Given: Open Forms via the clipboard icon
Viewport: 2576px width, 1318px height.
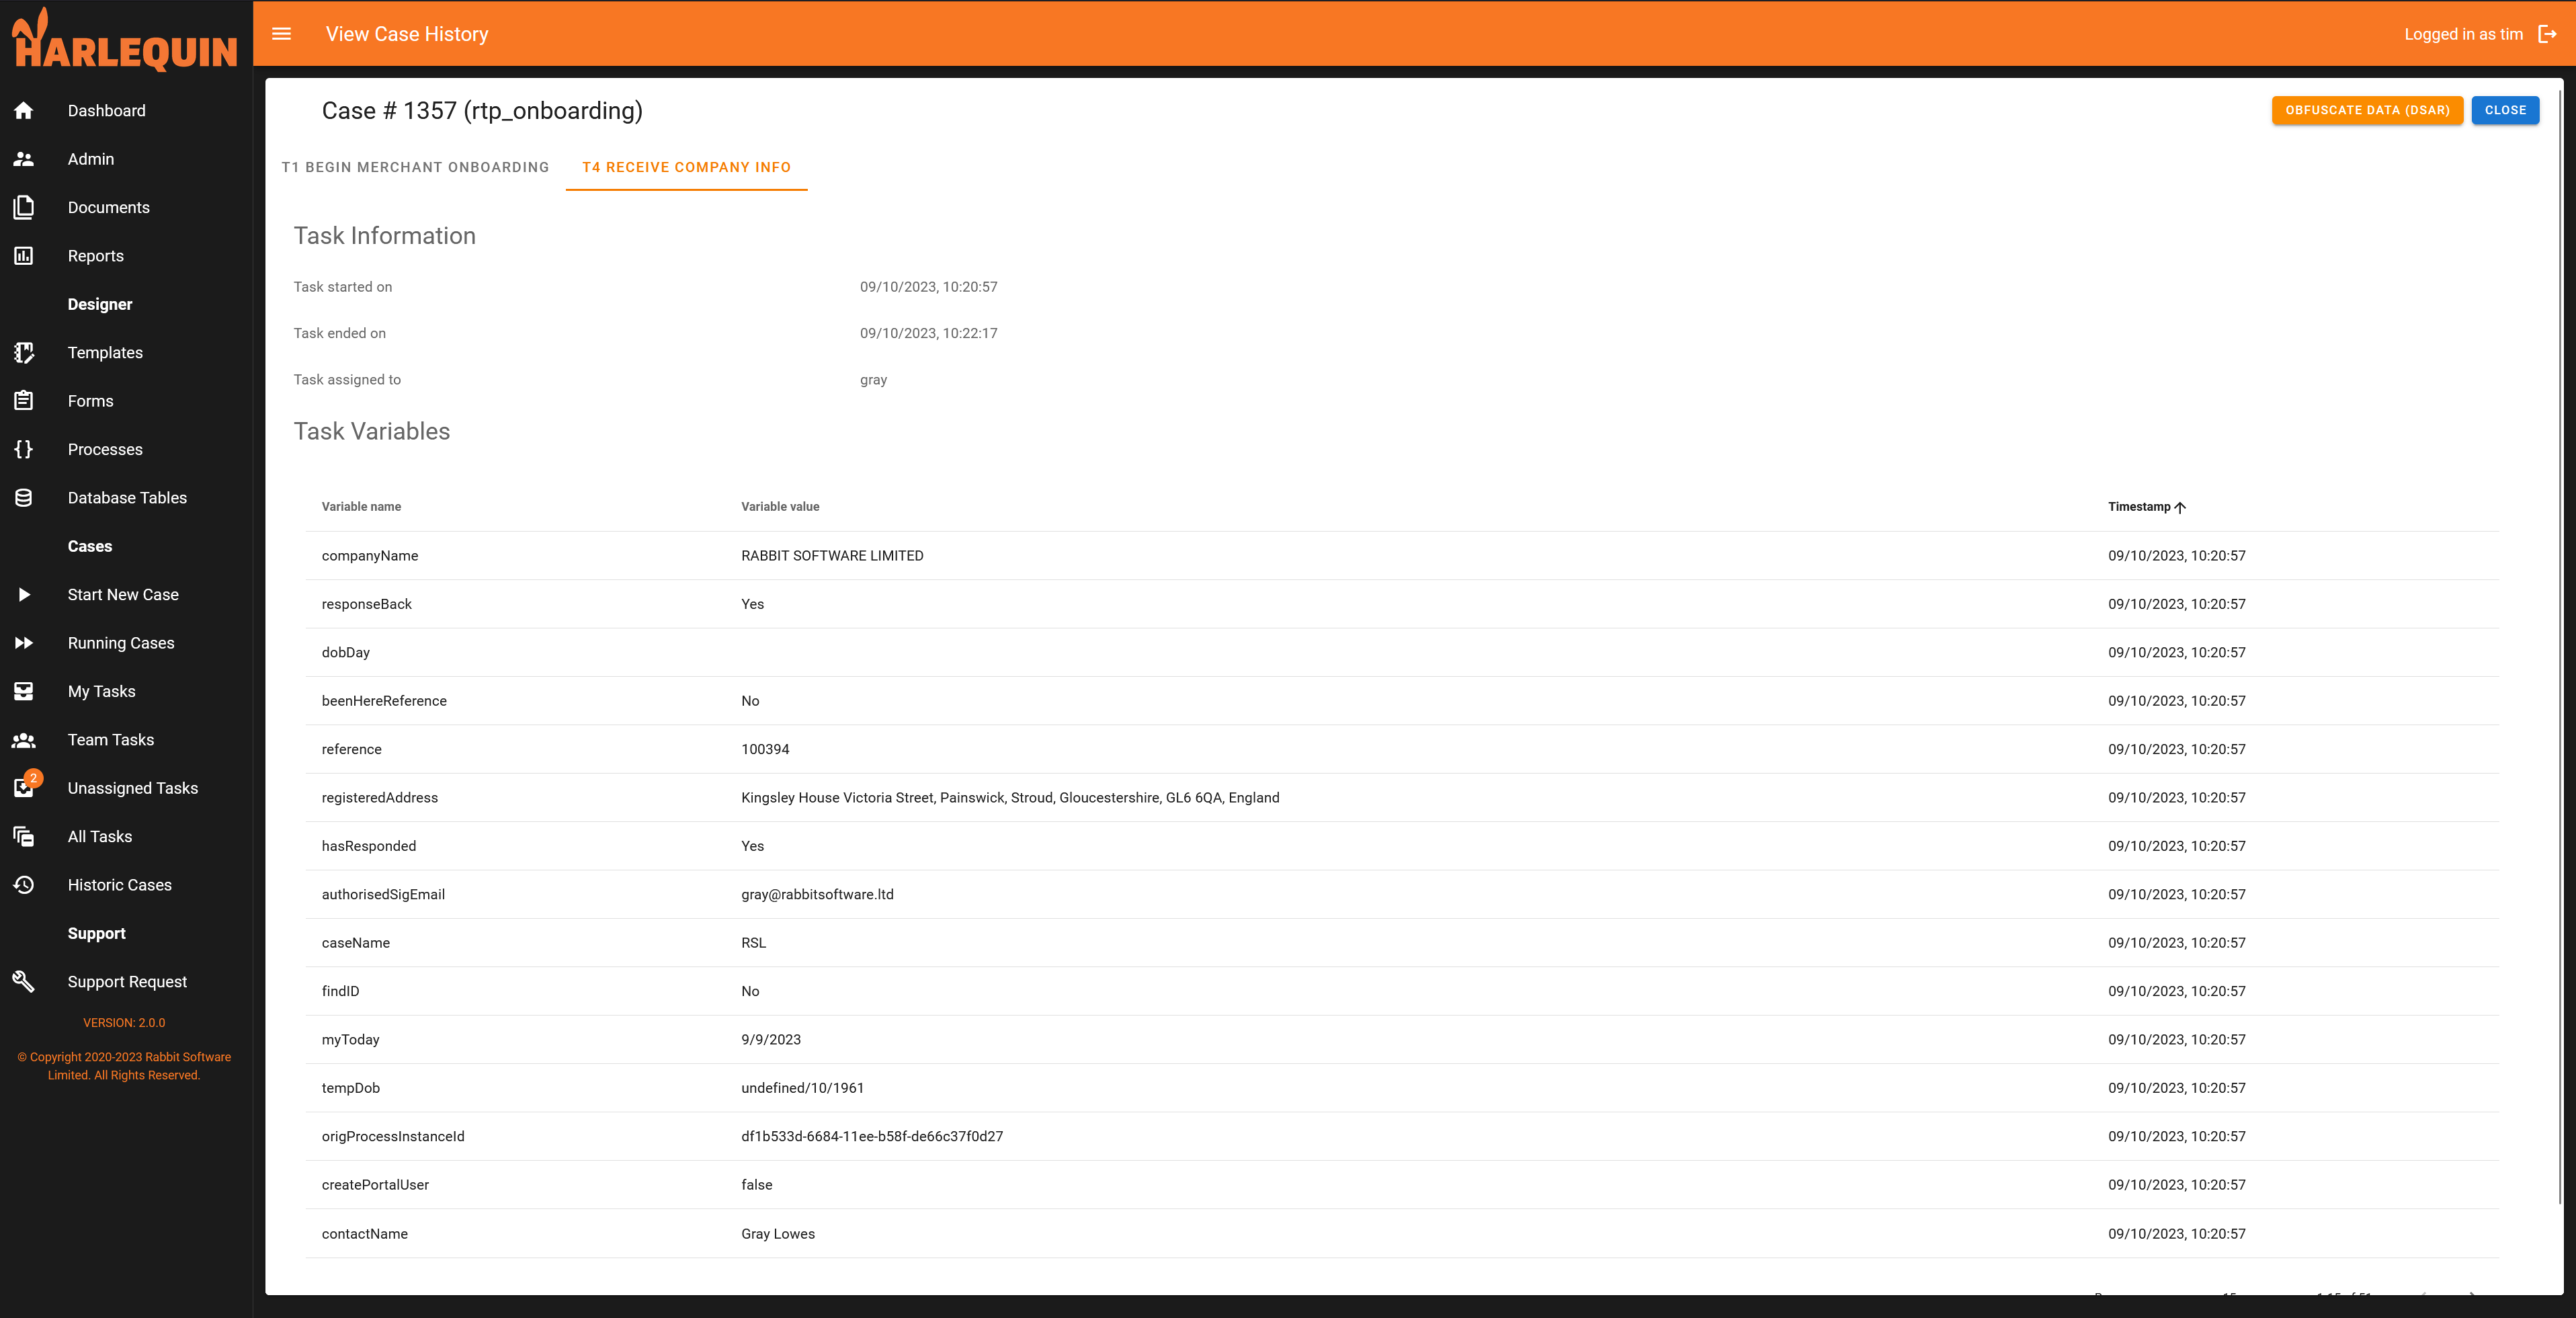Looking at the screenshot, I should pyautogui.click(x=24, y=401).
